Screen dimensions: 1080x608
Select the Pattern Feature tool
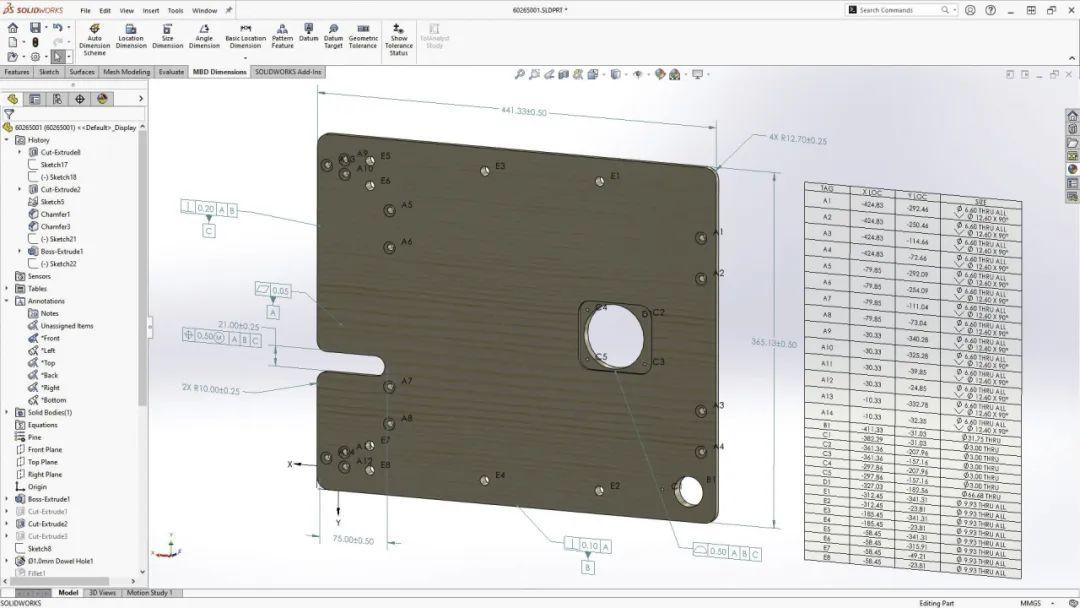click(281, 38)
